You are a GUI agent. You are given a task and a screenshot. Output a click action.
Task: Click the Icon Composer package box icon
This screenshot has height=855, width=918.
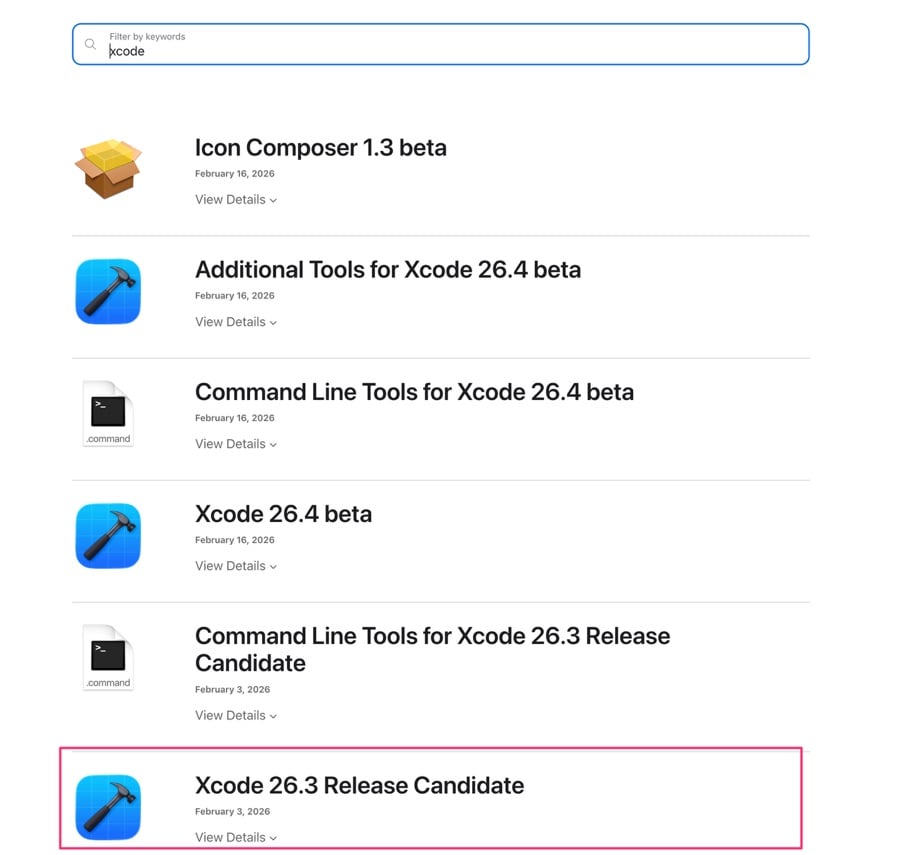coord(108,169)
